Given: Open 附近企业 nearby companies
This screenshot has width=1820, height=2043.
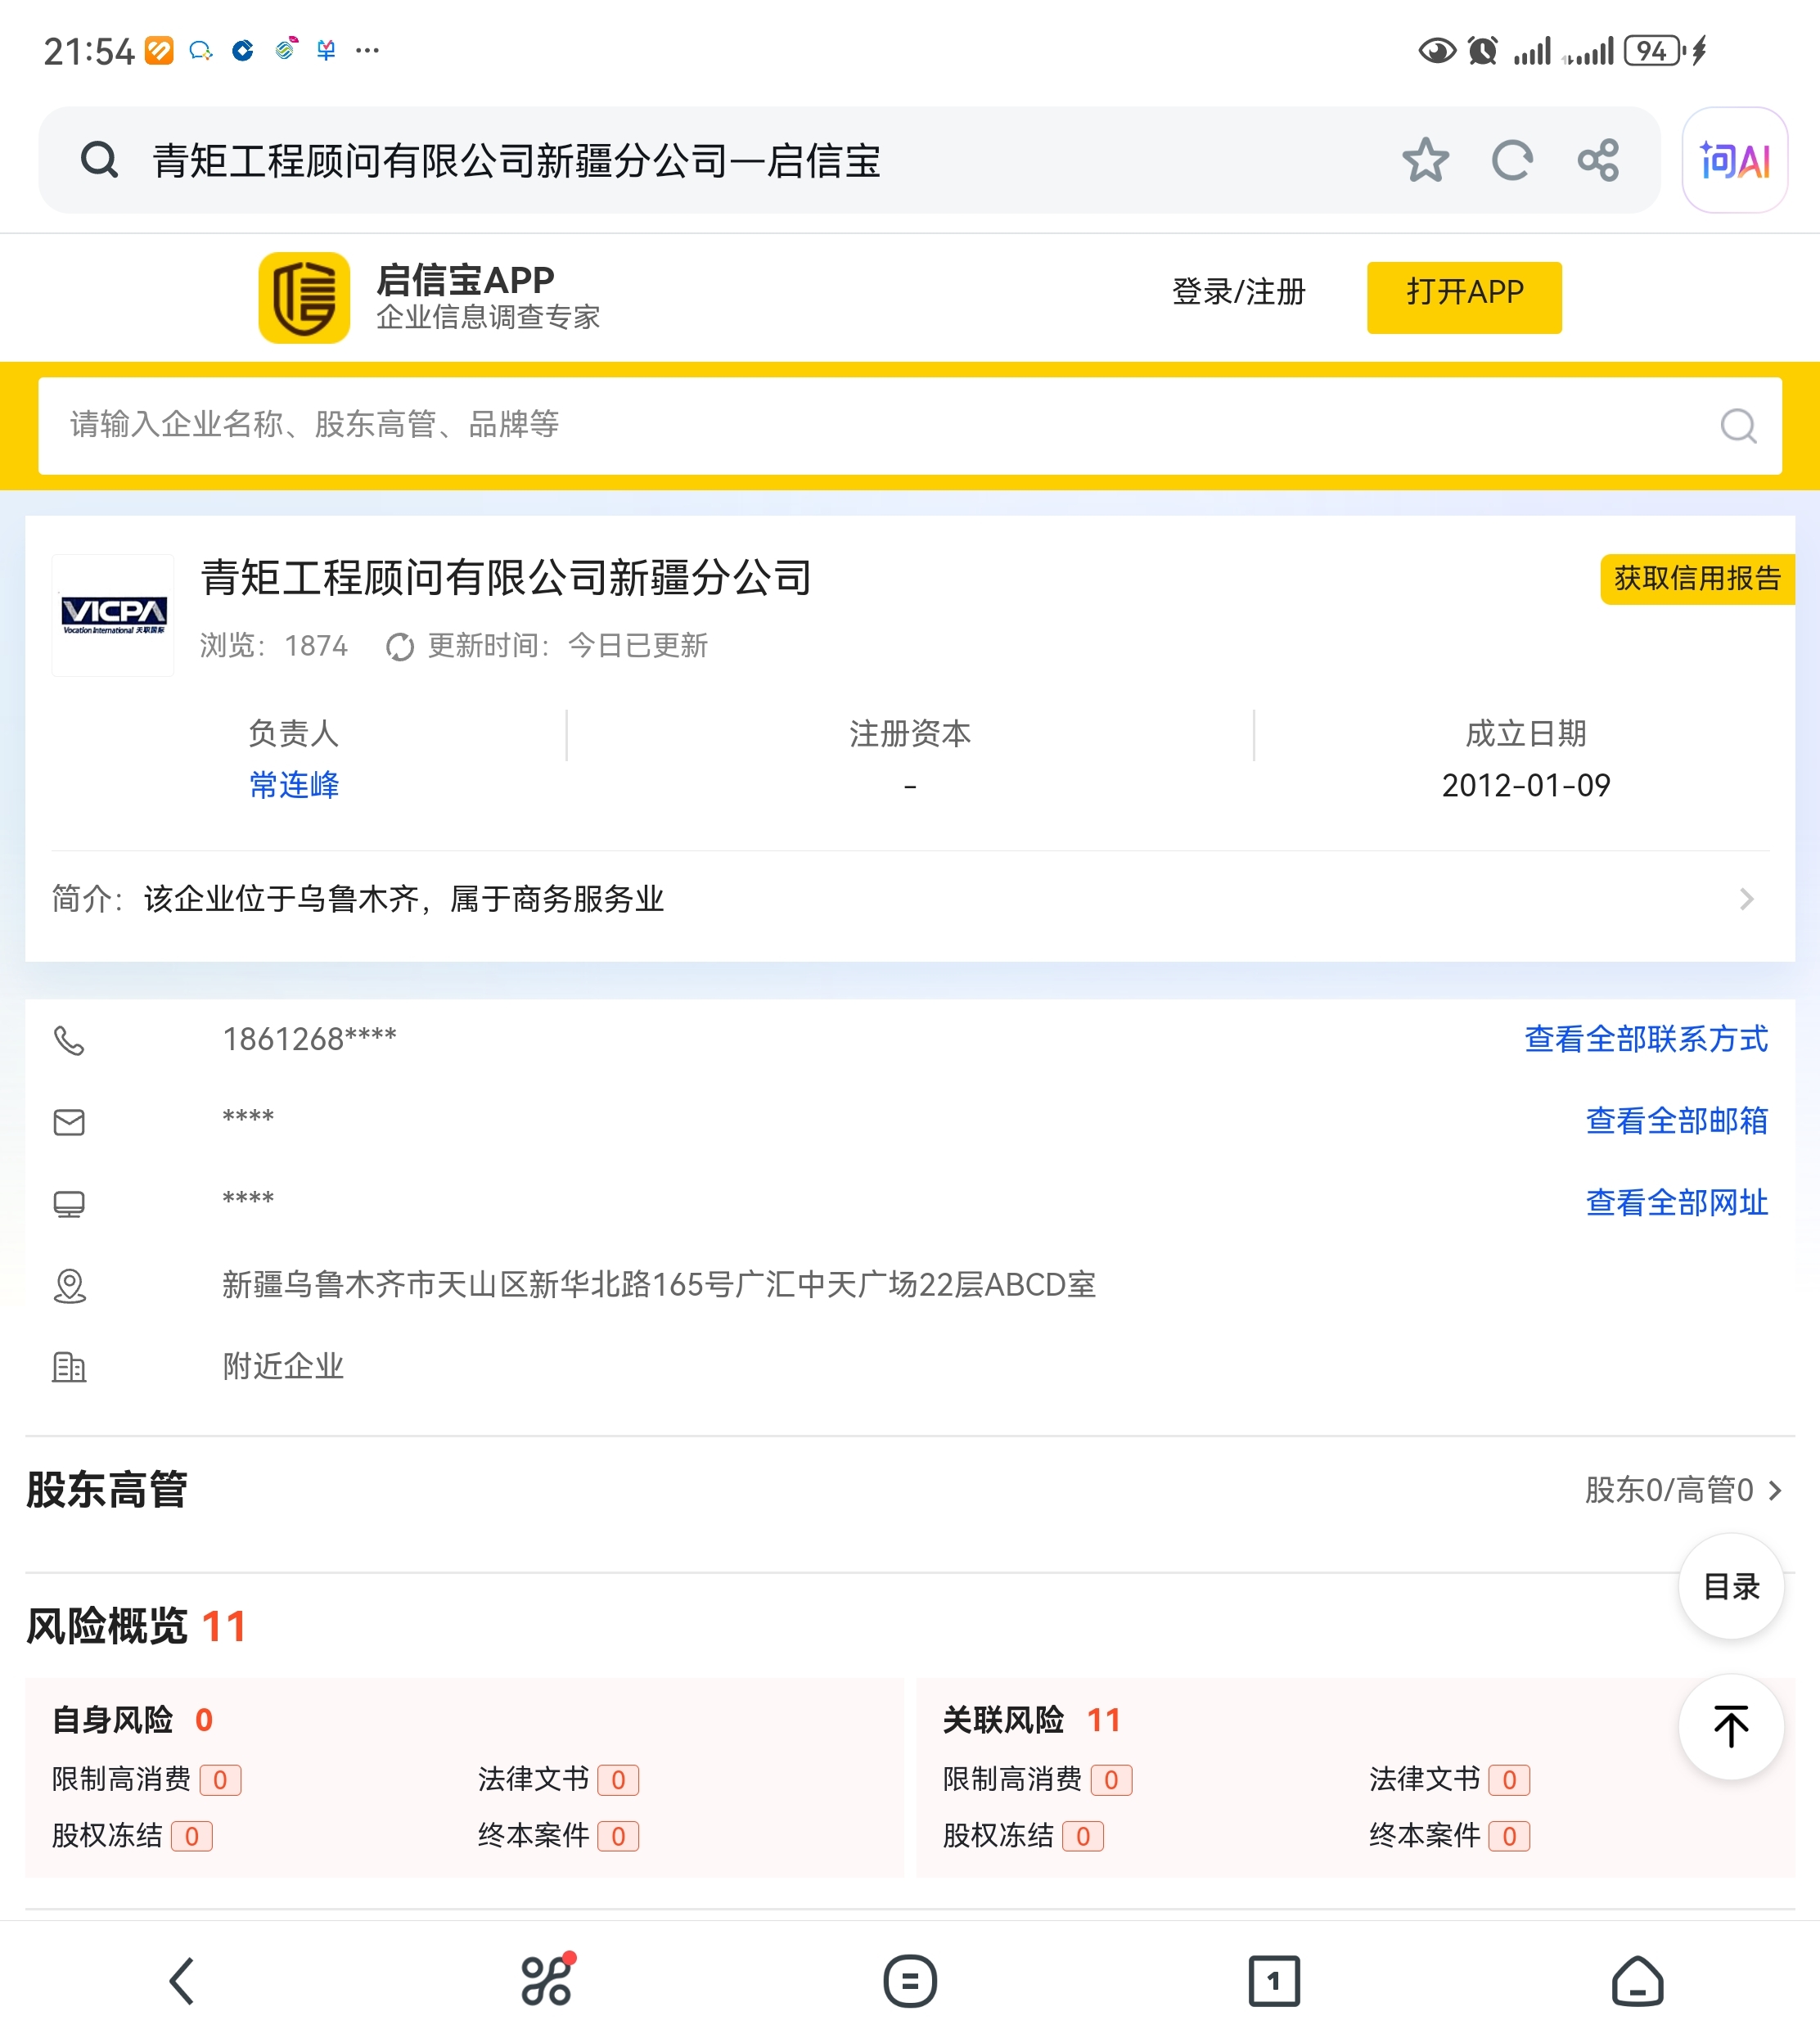Looking at the screenshot, I should (283, 1367).
